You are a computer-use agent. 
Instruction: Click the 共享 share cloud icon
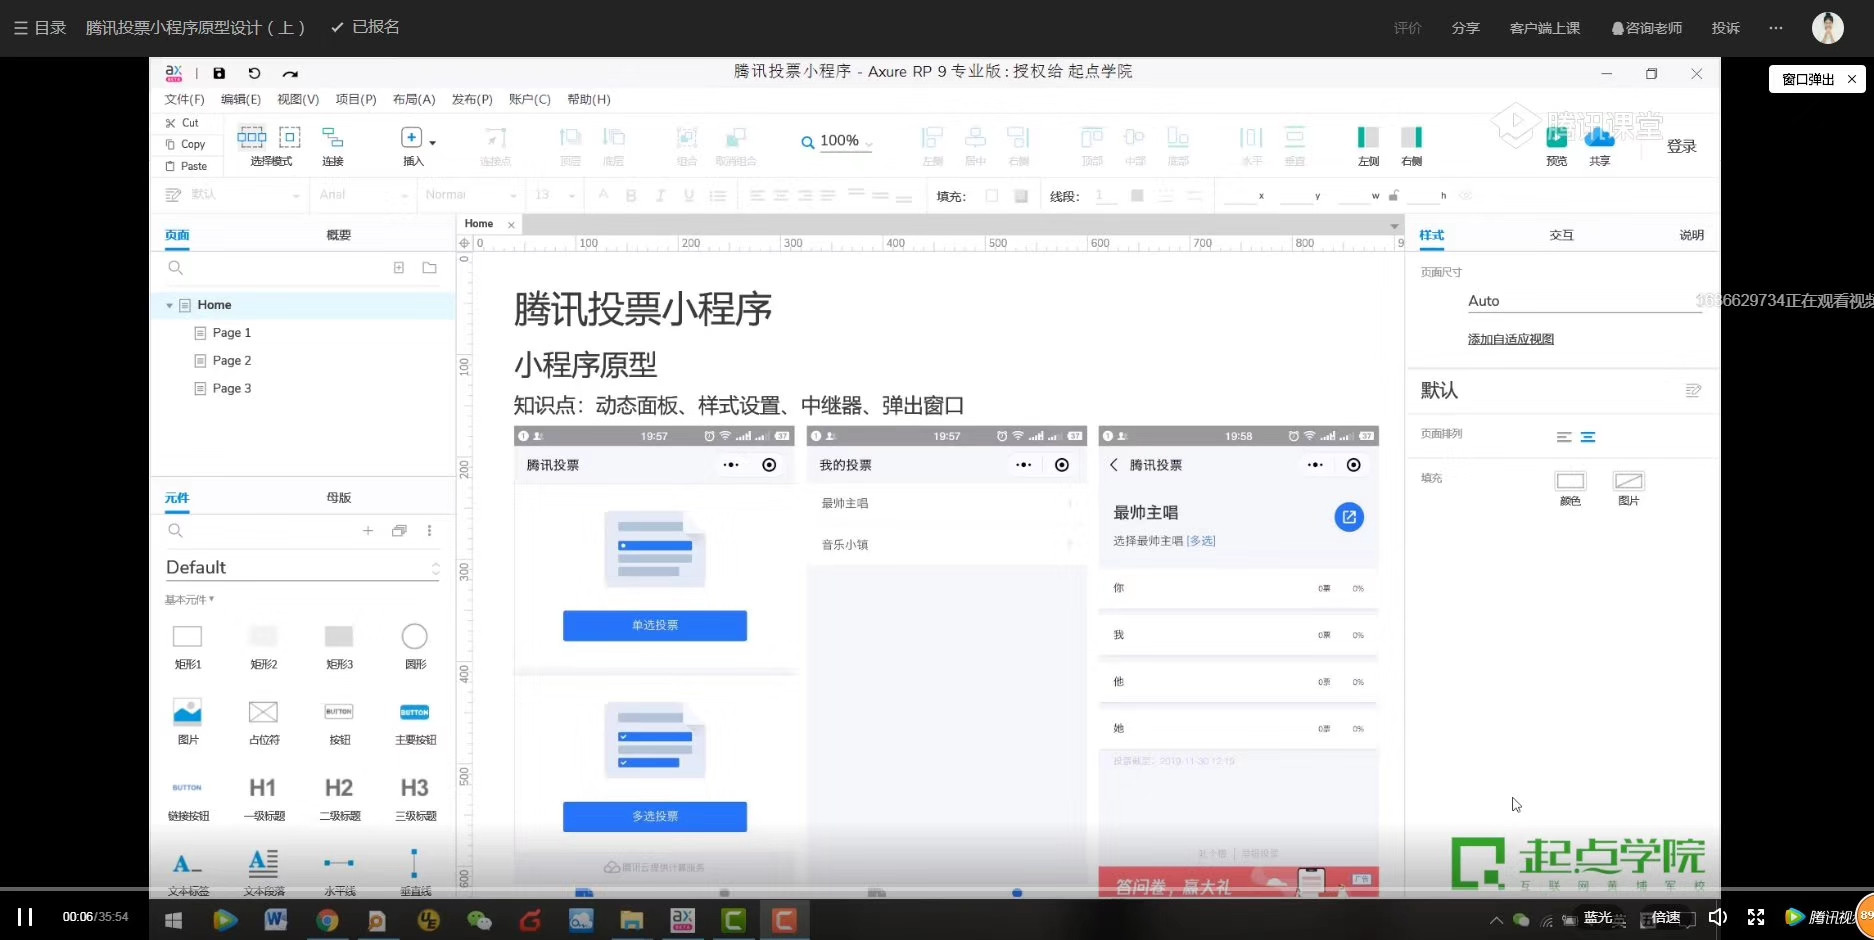point(1600,139)
